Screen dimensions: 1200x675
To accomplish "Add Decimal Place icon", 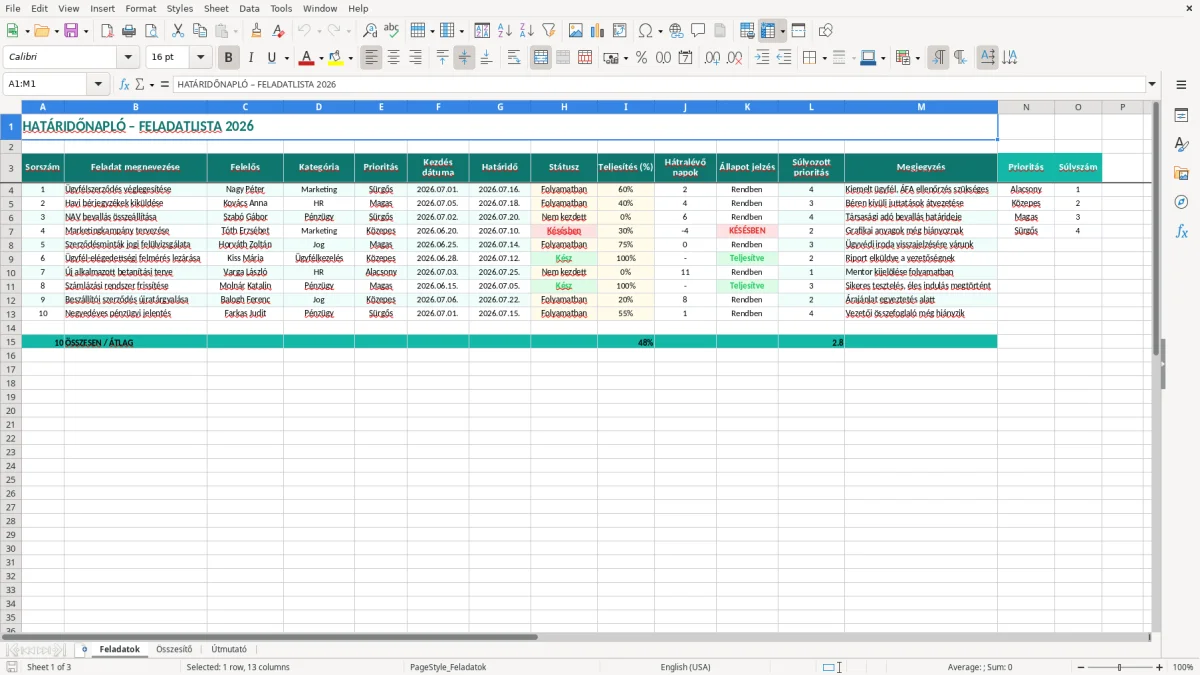I will [713, 58].
